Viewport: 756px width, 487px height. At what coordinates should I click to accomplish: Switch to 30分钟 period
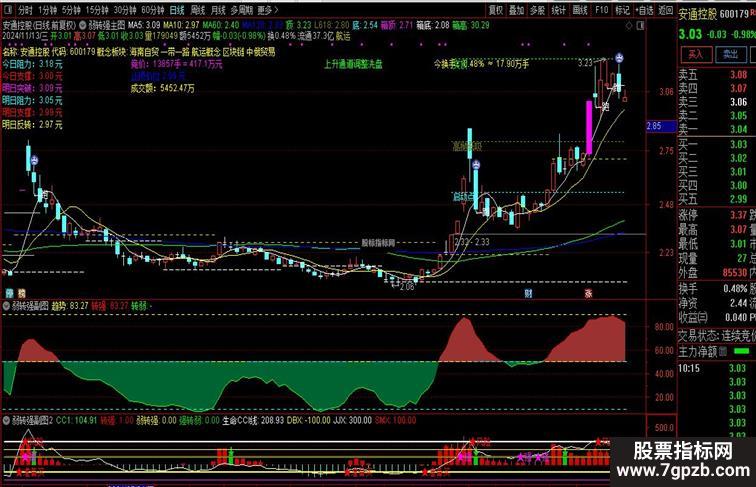pyautogui.click(x=125, y=10)
